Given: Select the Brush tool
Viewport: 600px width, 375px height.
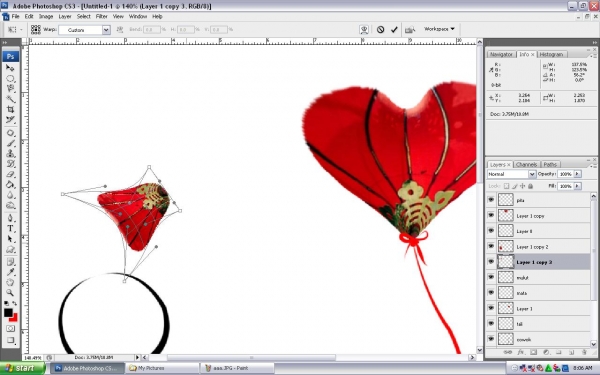Looking at the screenshot, I should pyautogui.click(x=10, y=143).
